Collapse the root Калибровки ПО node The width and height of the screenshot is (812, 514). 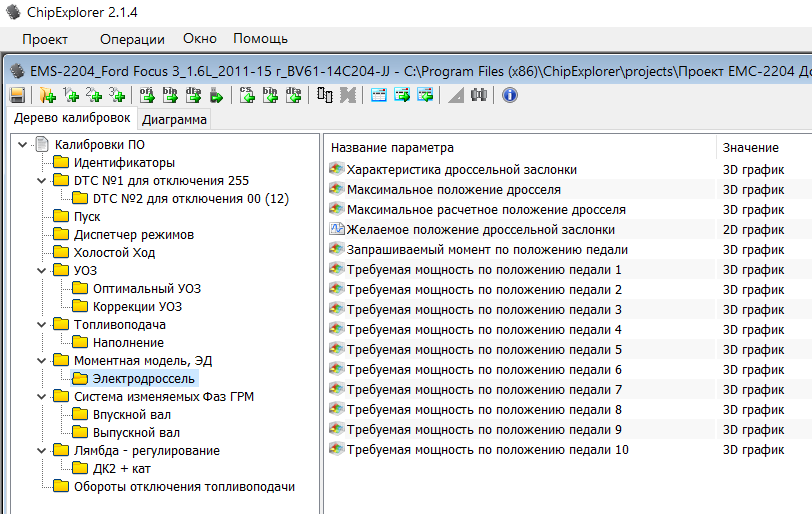coord(22,145)
